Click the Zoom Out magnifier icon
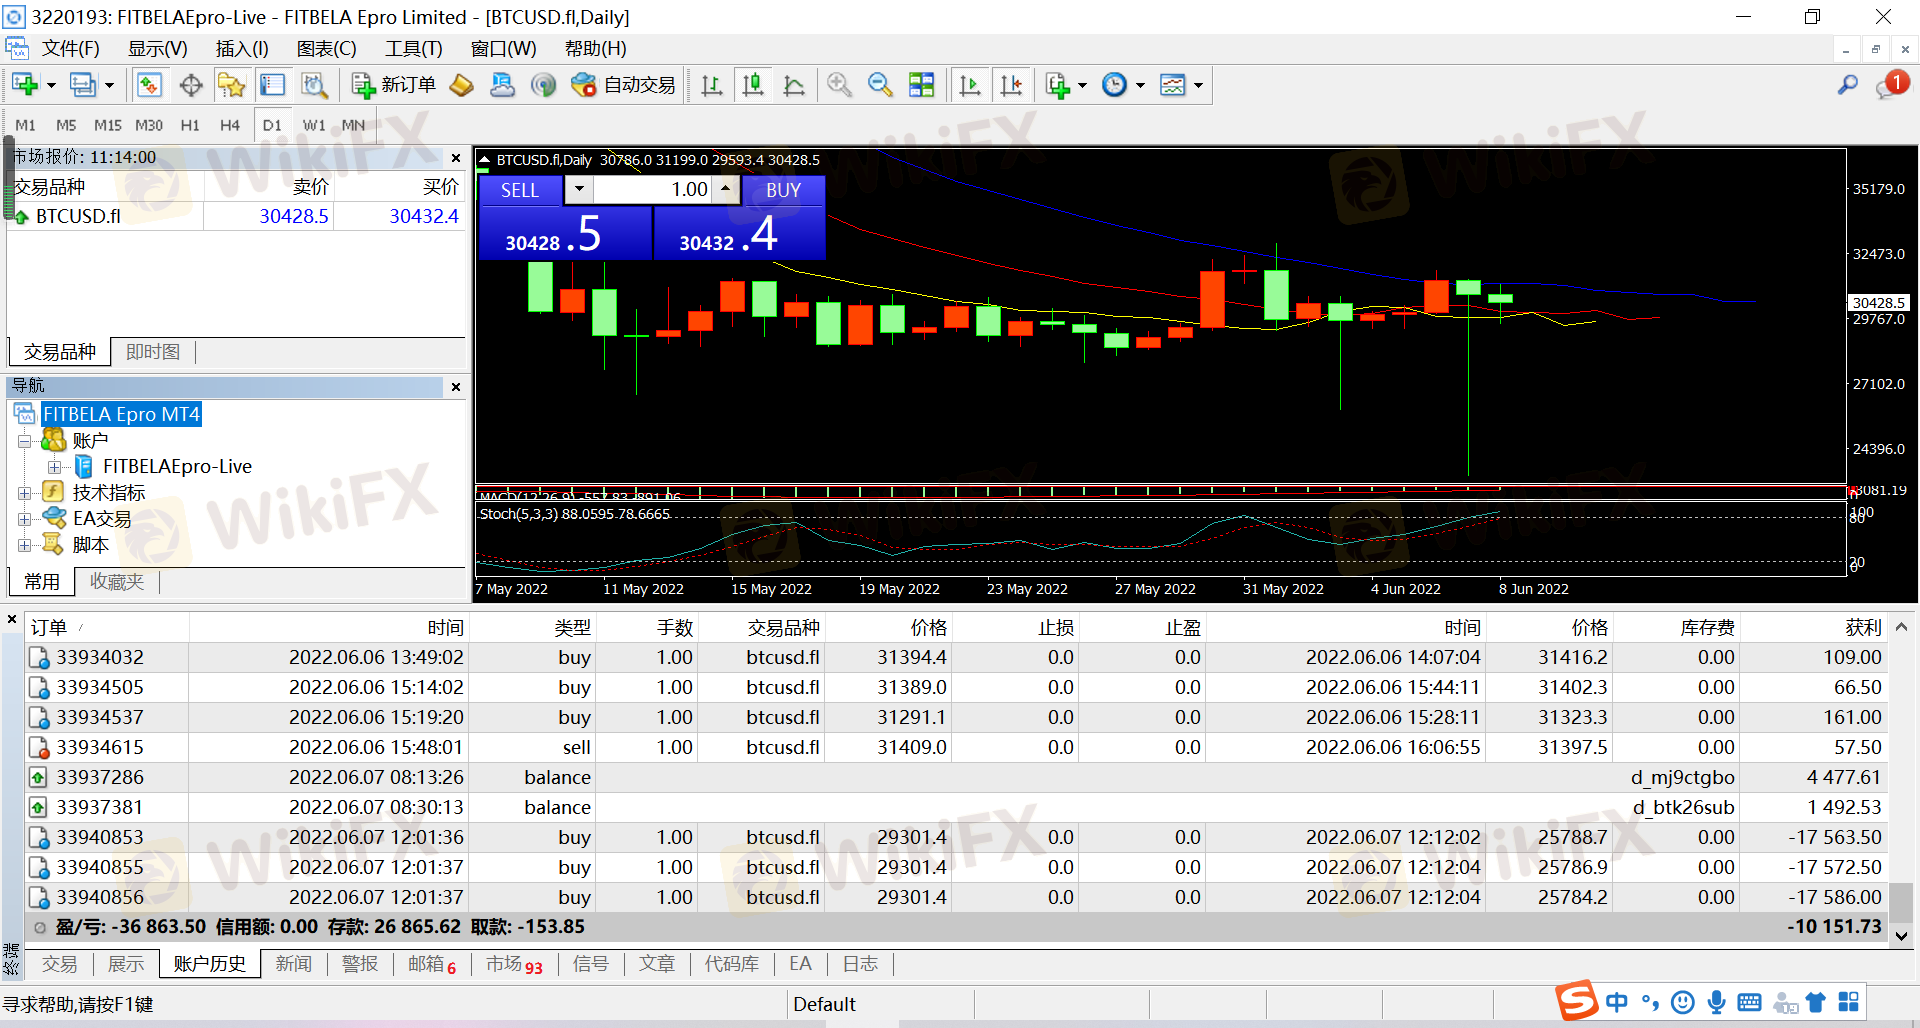This screenshot has width=1920, height=1028. point(880,86)
